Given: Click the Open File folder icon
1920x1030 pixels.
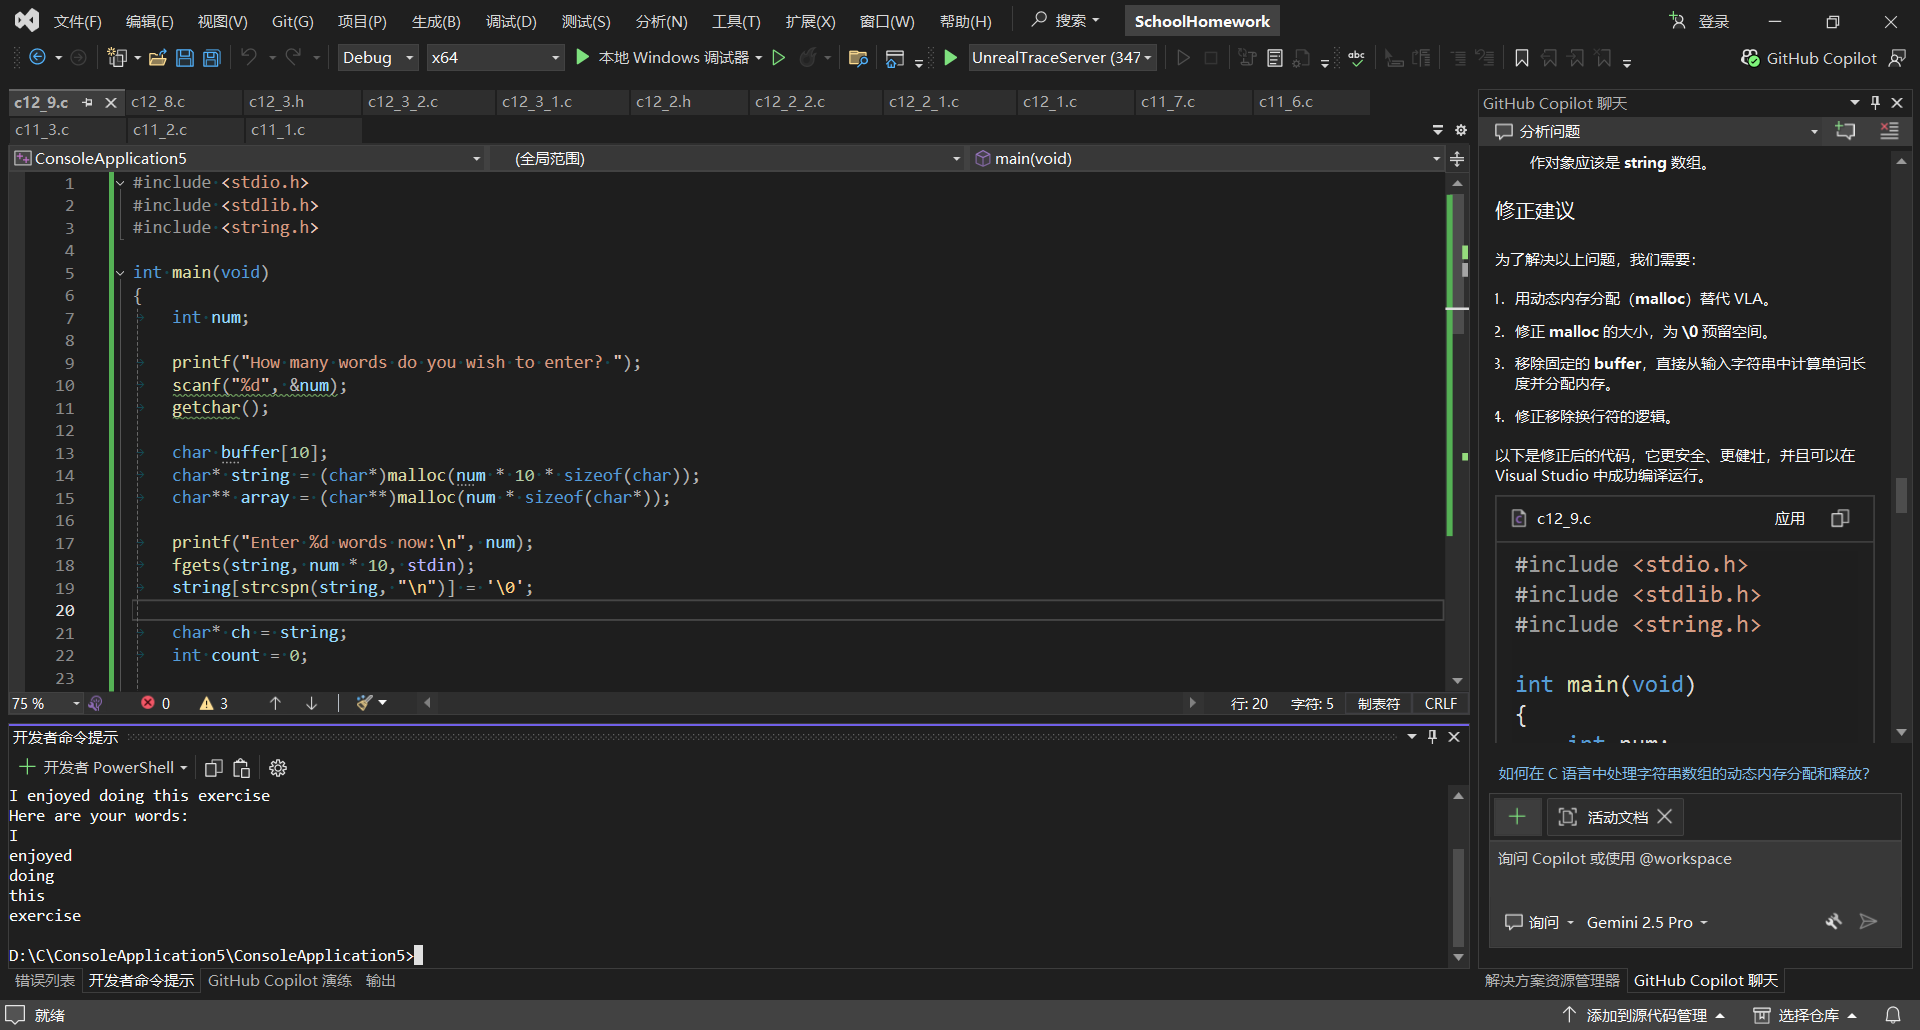Looking at the screenshot, I should point(157,58).
